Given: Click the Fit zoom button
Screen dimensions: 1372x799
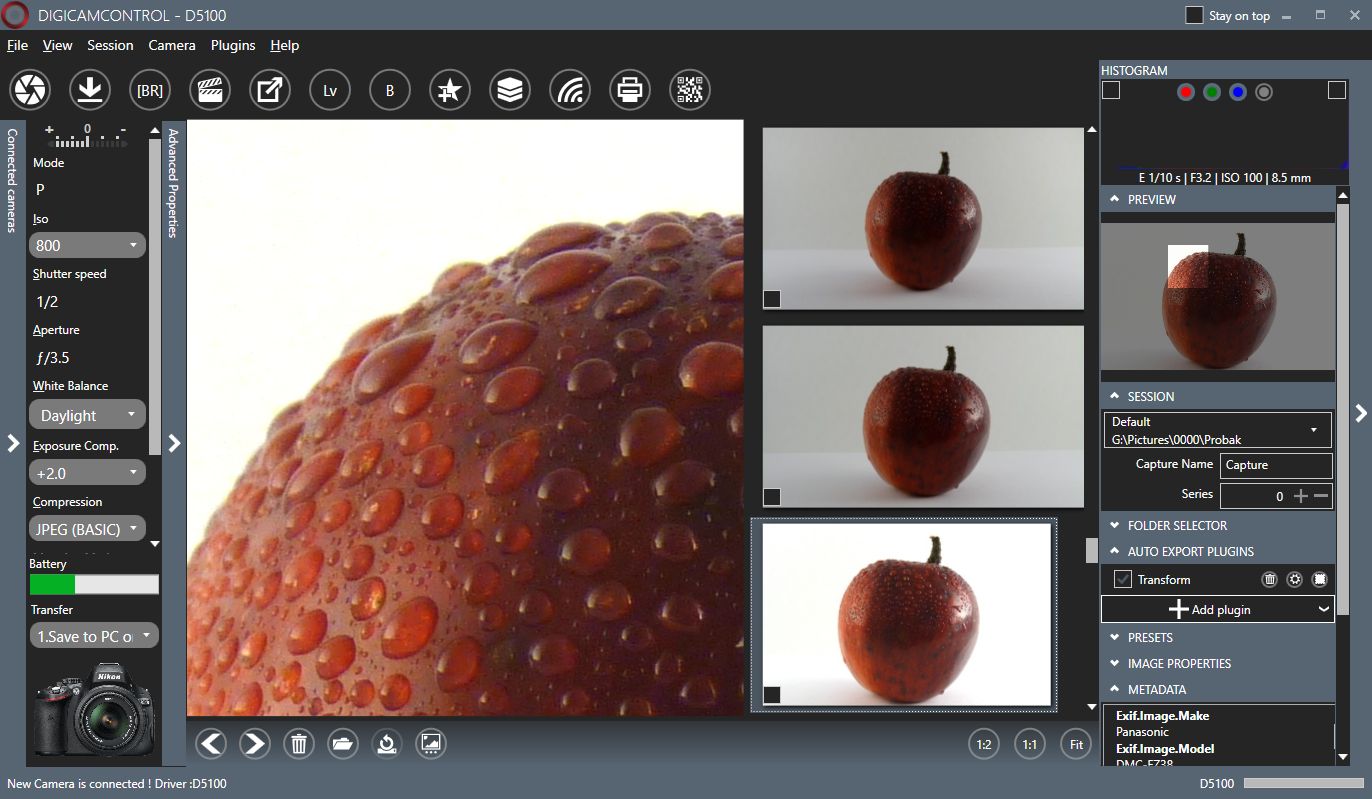Looking at the screenshot, I should [1076, 744].
